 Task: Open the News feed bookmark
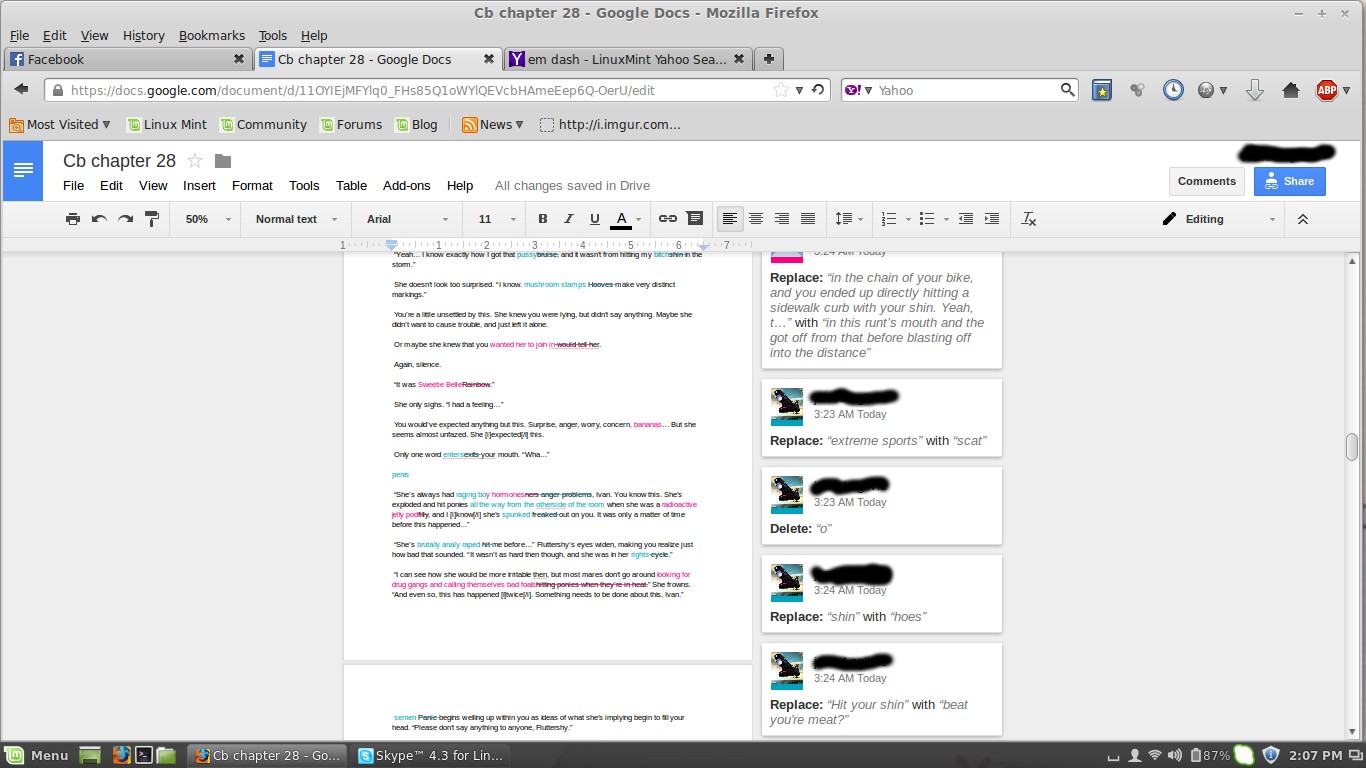pyautogui.click(x=493, y=125)
